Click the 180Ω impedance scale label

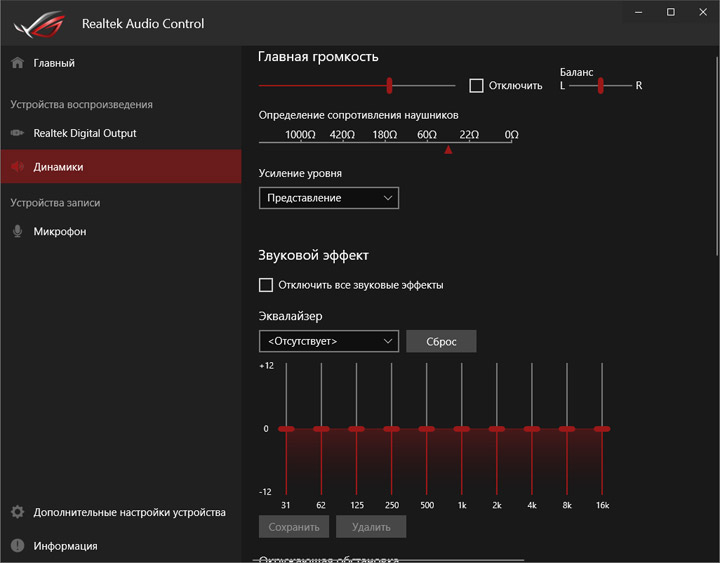pyautogui.click(x=384, y=135)
